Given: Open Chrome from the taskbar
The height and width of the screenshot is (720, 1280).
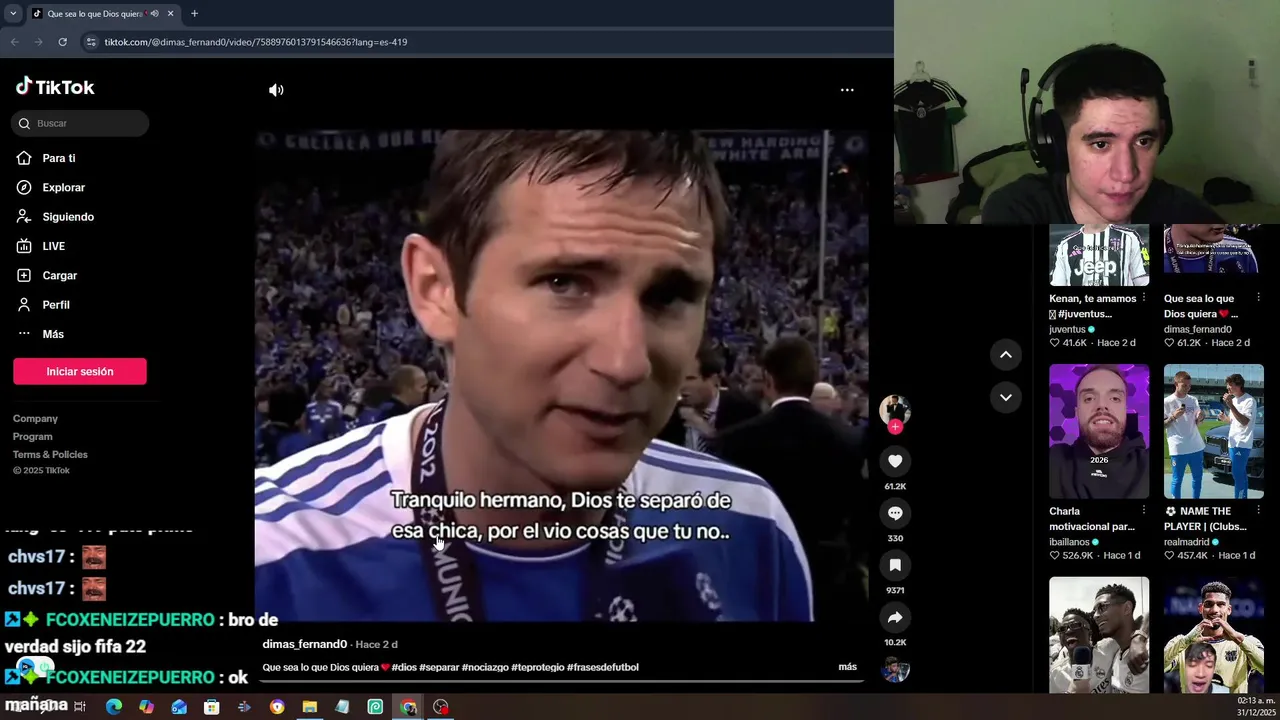Looking at the screenshot, I should pos(408,707).
